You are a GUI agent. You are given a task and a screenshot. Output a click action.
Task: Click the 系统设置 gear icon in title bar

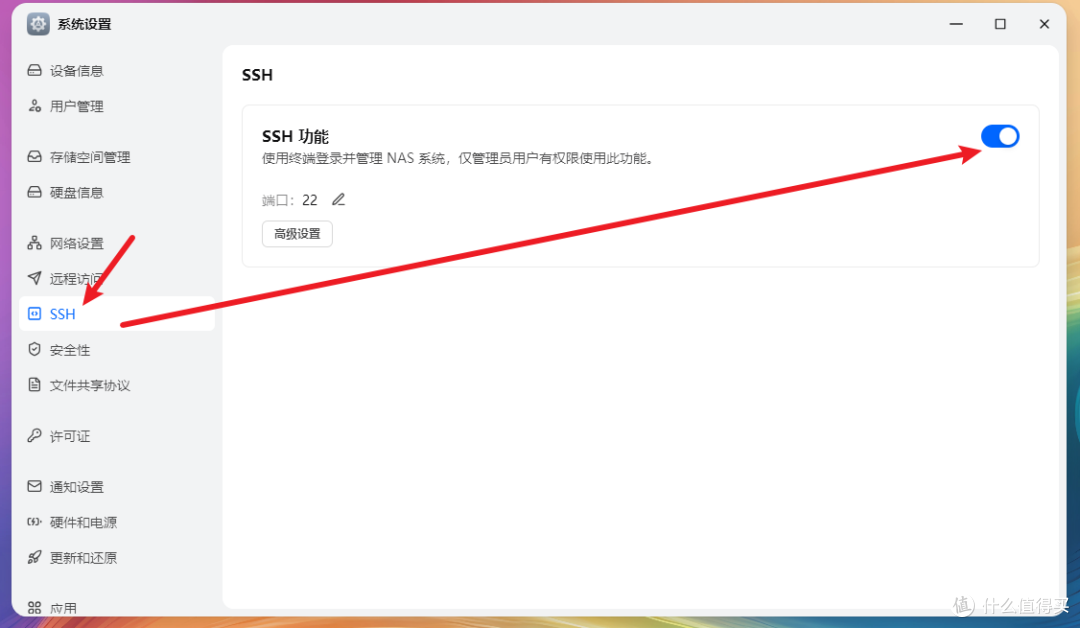click(38, 24)
